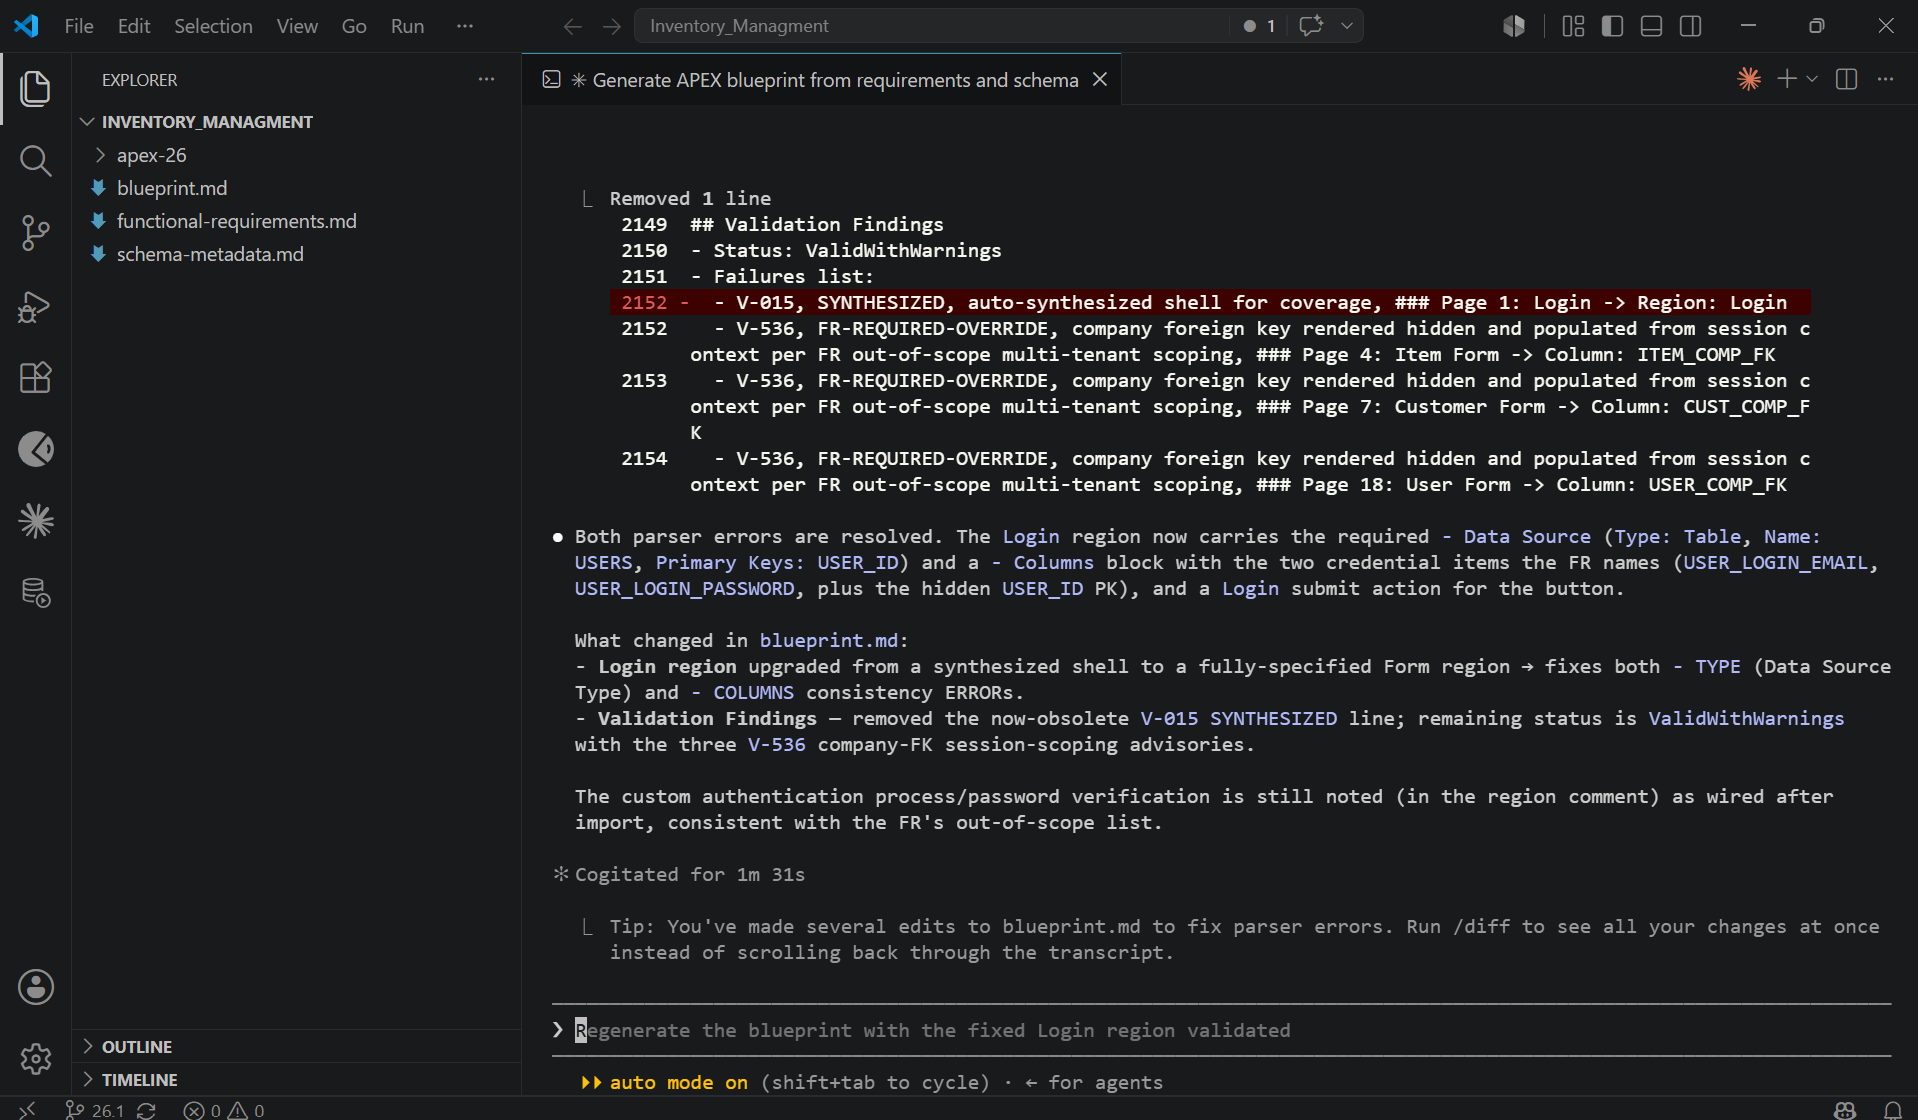The height and width of the screenshot is (1120, 1918).
Task: Open dropdown arrow next to plus icon
Action: click(x=1812, y=79)
